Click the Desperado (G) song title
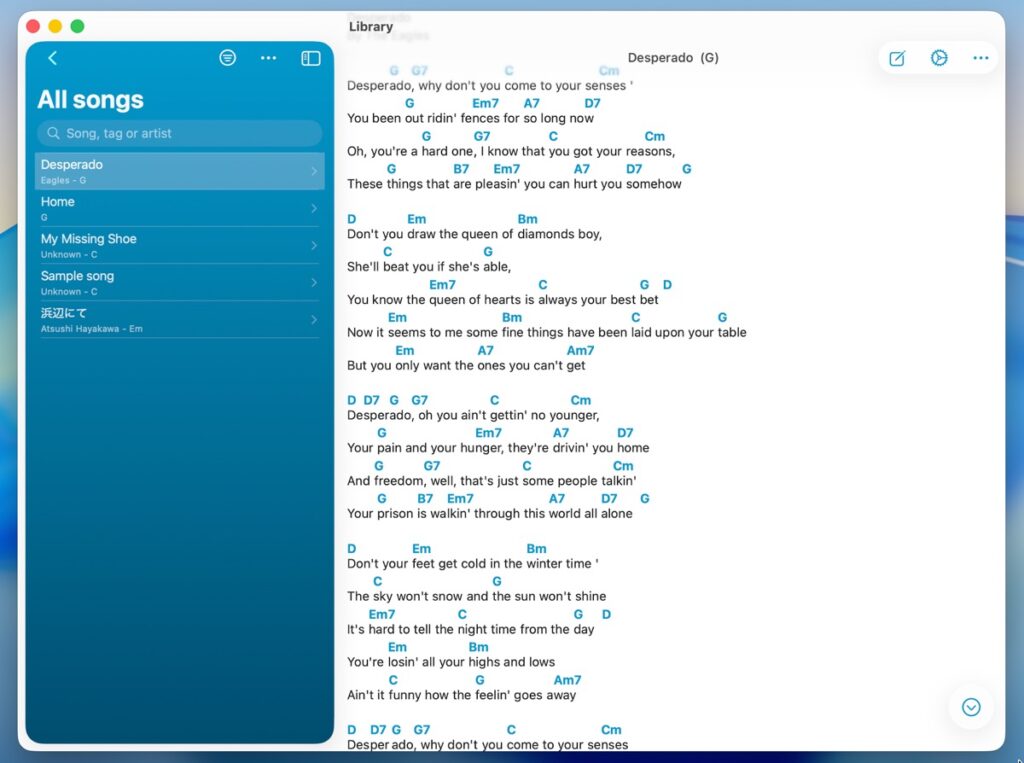Screen dimensions: 1024x763 tap(673, 58)
